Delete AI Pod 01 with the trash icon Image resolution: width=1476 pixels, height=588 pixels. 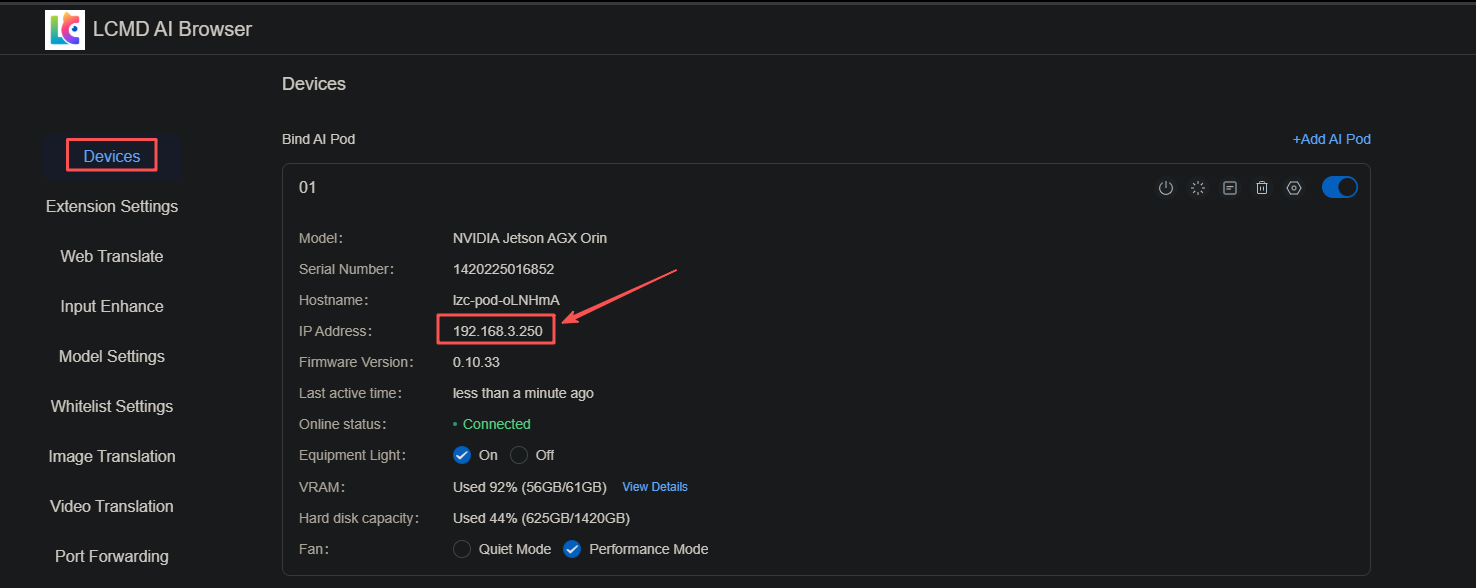tap(1262, 188)
